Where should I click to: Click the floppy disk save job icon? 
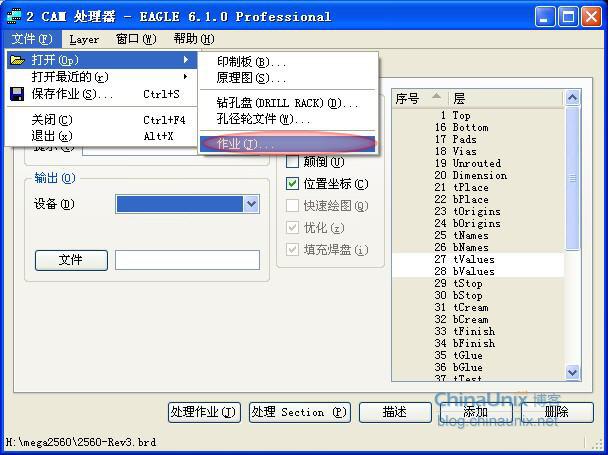[17, 94]
